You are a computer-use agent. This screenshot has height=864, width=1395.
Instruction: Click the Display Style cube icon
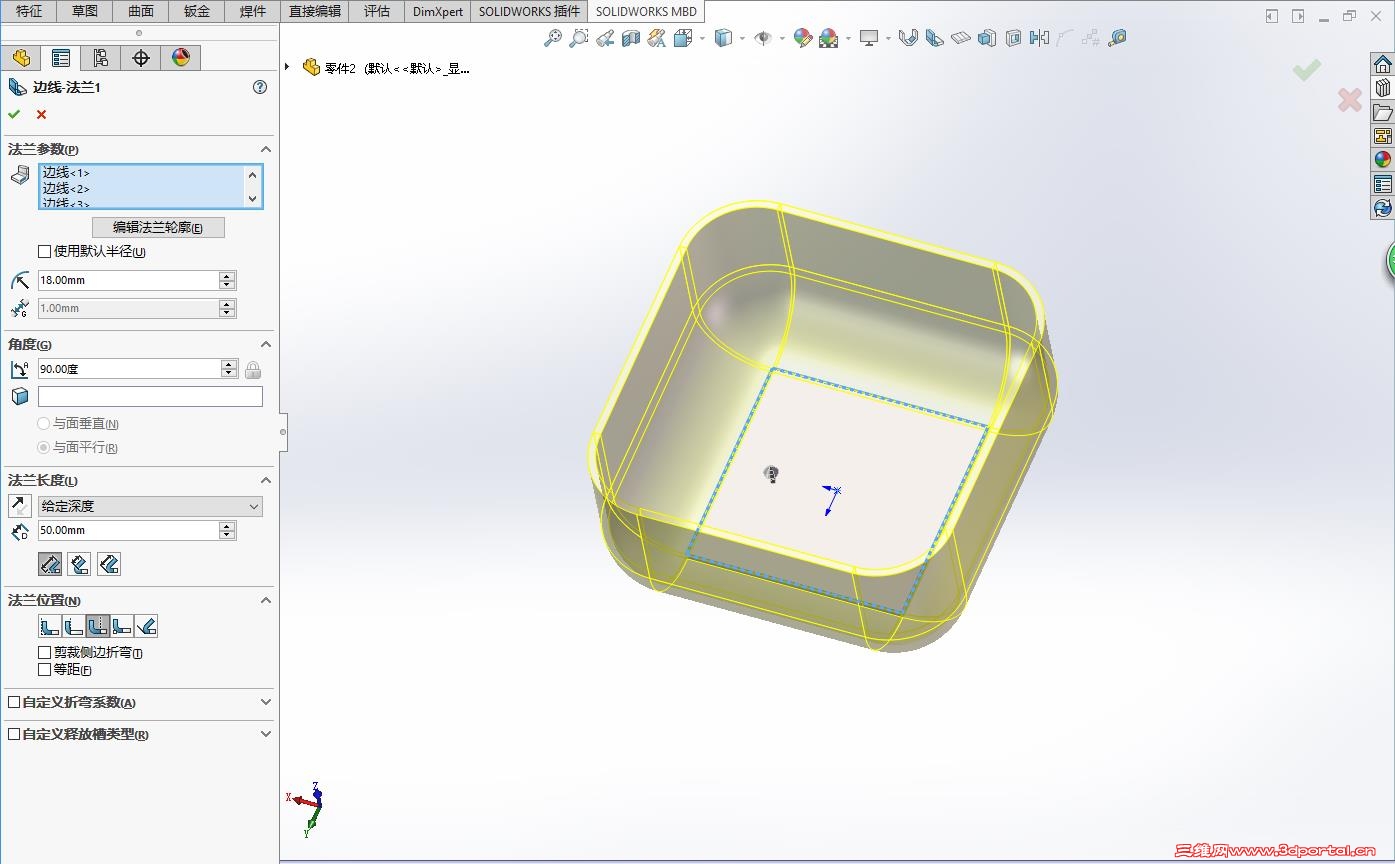pos(723,38)
